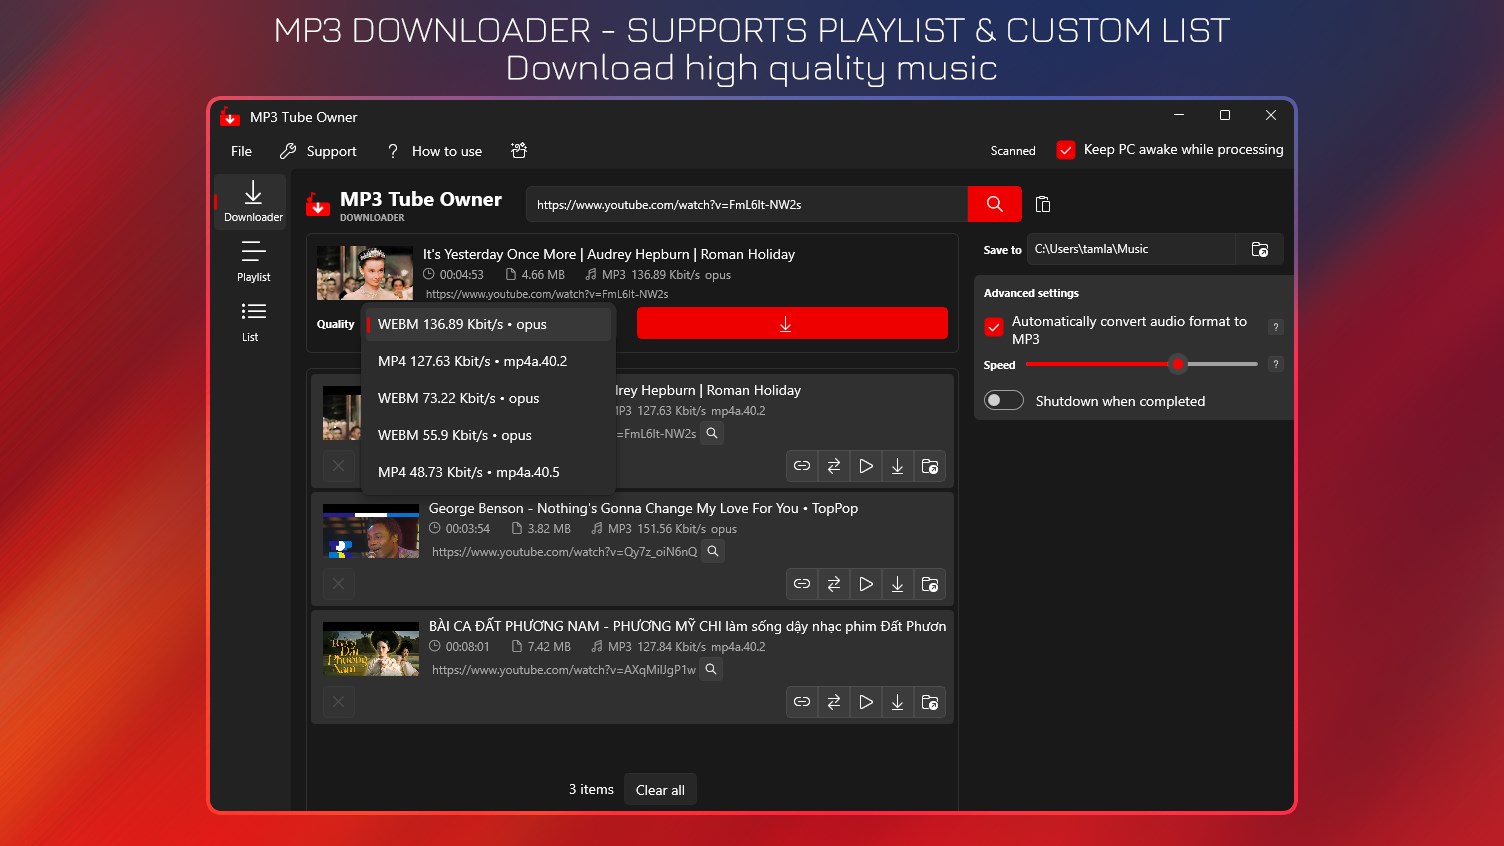Open the Downloader panel in the sidebar
This screenshot has width=1504, height=846.
point(251,200)
